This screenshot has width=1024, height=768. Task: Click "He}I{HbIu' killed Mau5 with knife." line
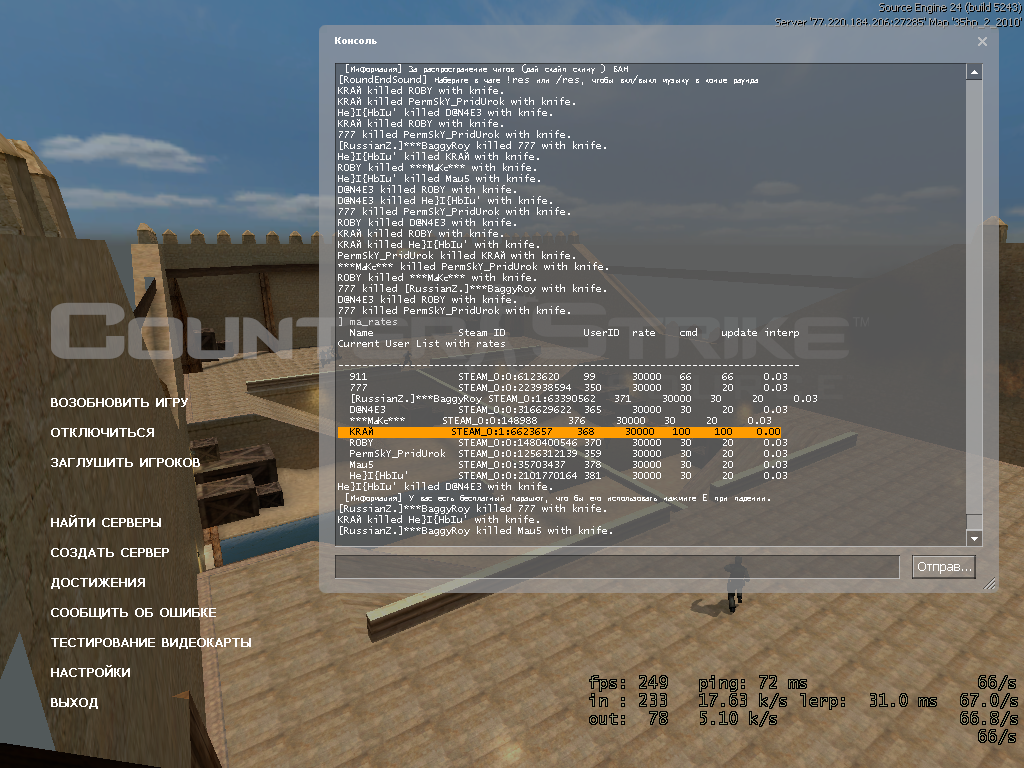439,179
